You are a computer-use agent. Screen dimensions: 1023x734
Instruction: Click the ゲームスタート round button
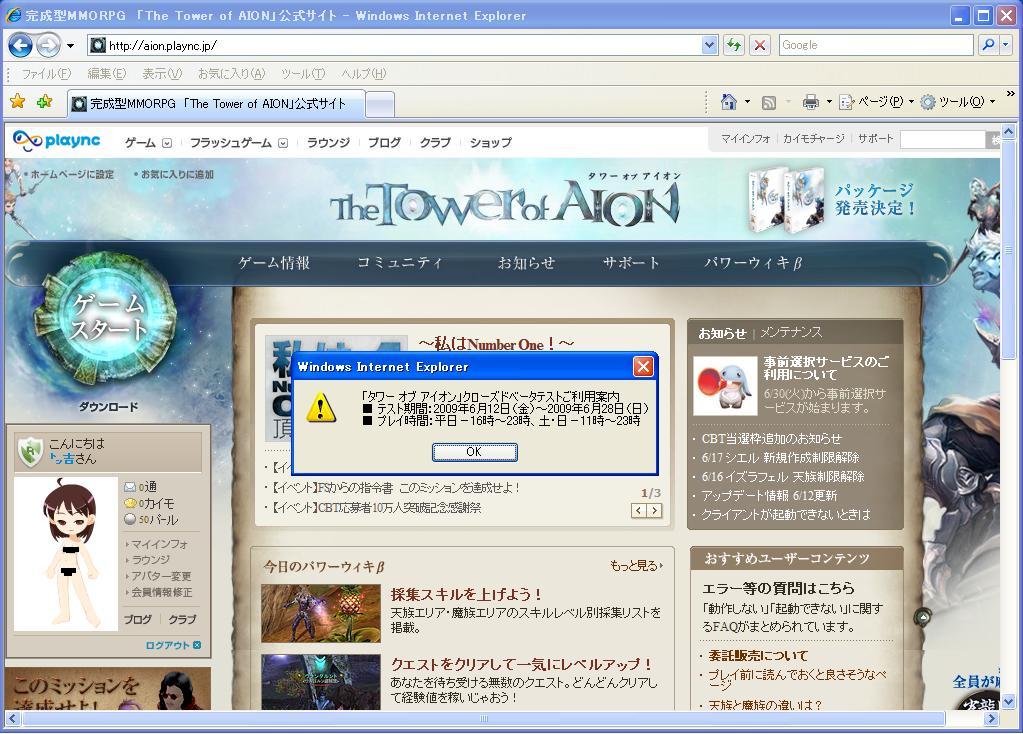(106, 318)
